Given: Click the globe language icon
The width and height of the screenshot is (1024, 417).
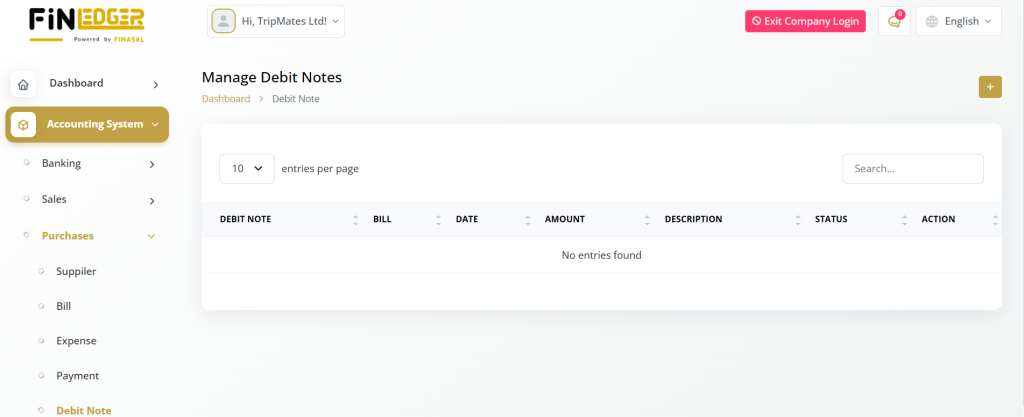Looking at the screenshot, I should point(932,21).
